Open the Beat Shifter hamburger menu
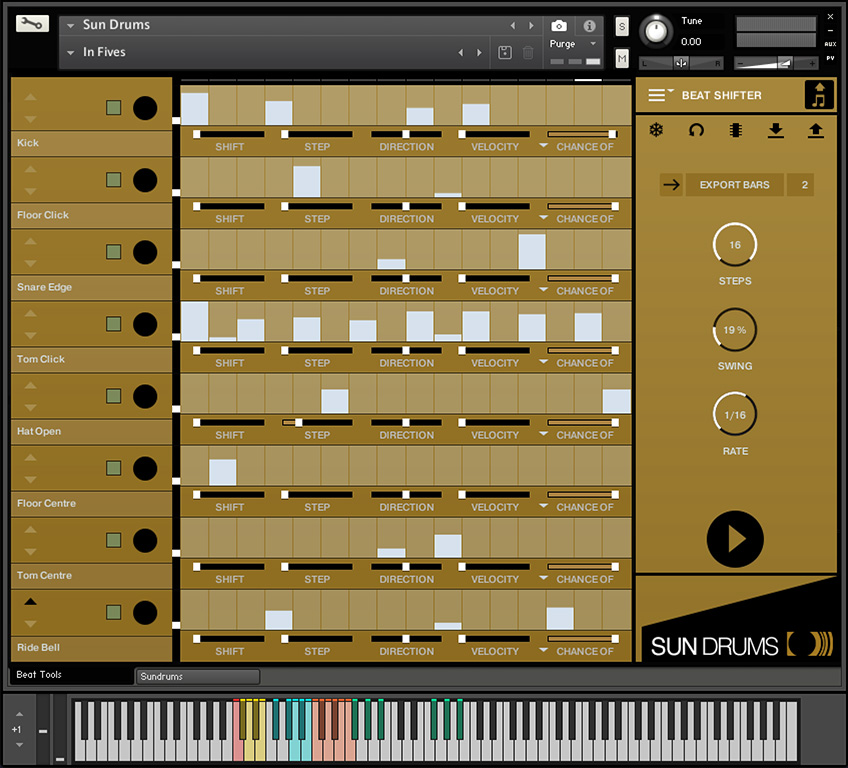The width and height of the screenshot is (848, 768). [659, 95]
